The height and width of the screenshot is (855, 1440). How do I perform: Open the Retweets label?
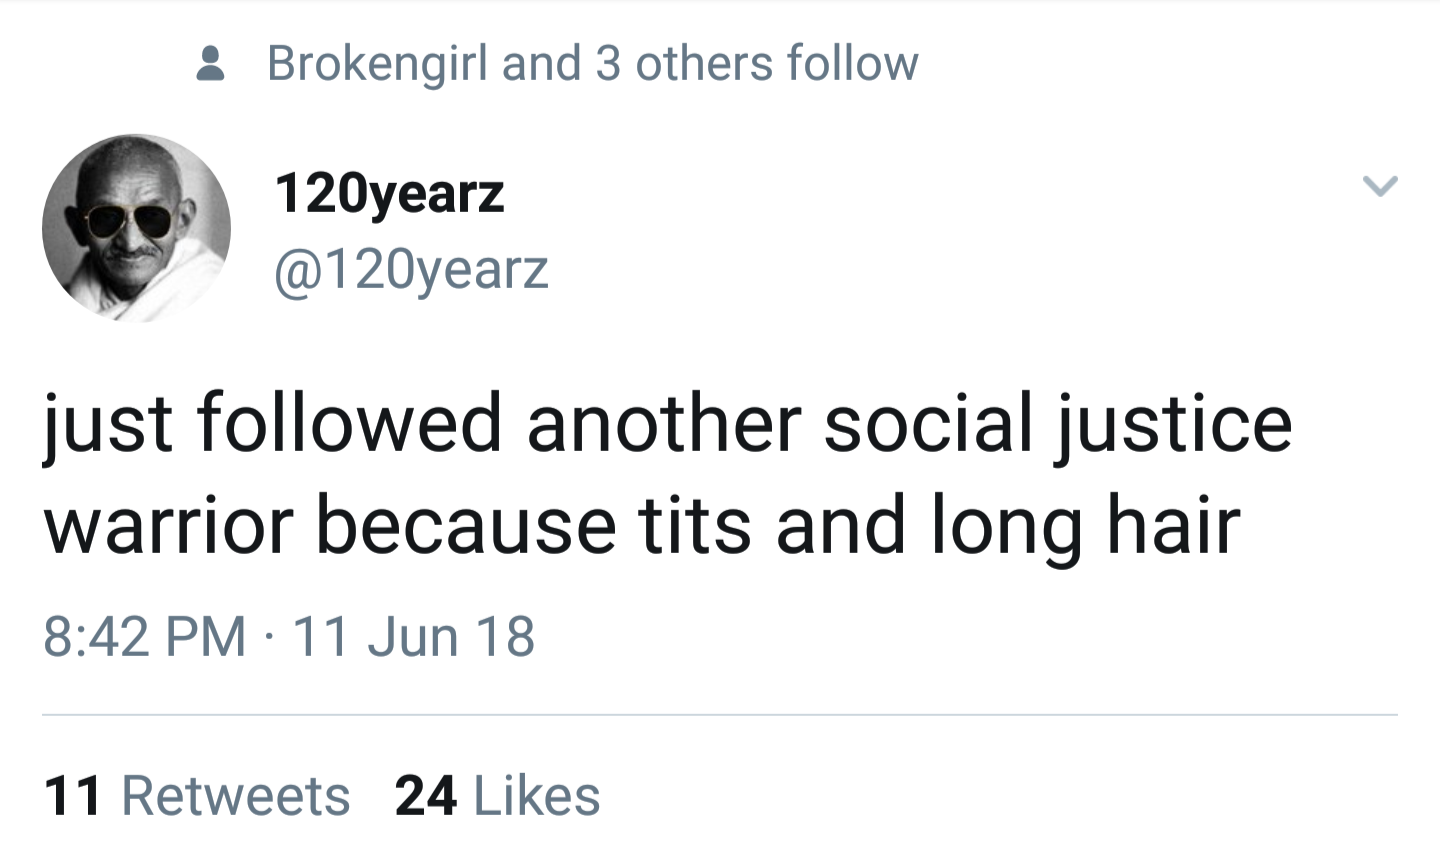coord(236,796)
